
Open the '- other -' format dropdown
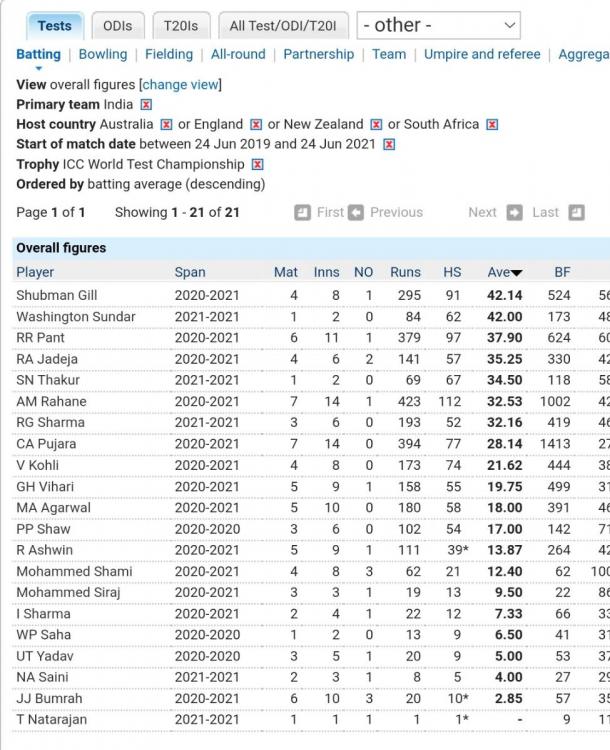point(438,25)
